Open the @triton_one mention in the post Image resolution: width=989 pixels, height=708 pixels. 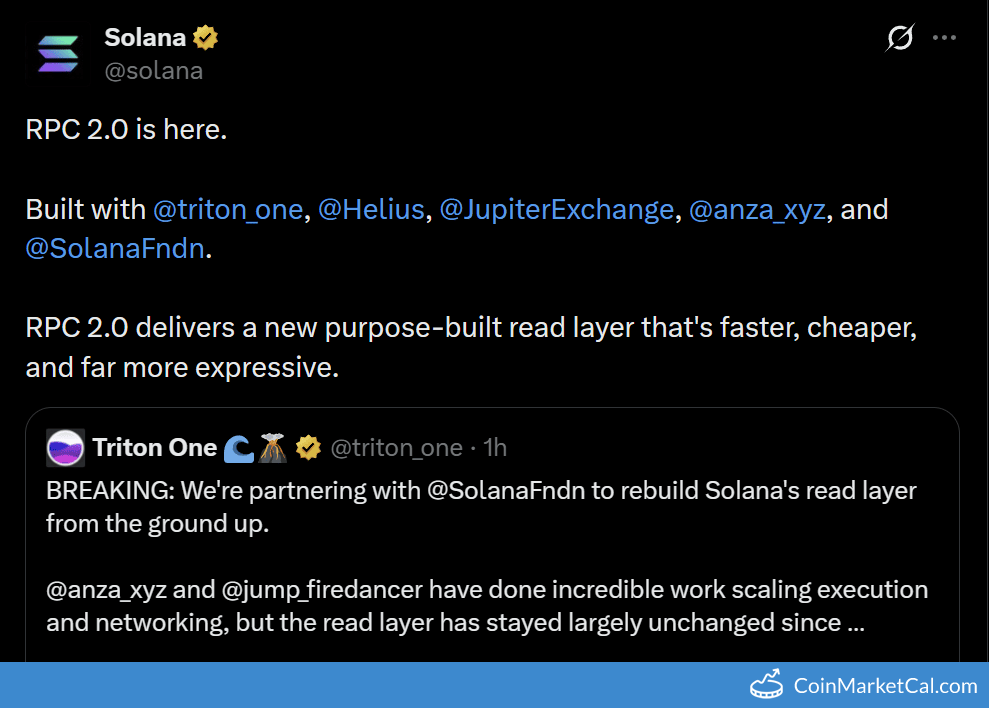(228, 210)
